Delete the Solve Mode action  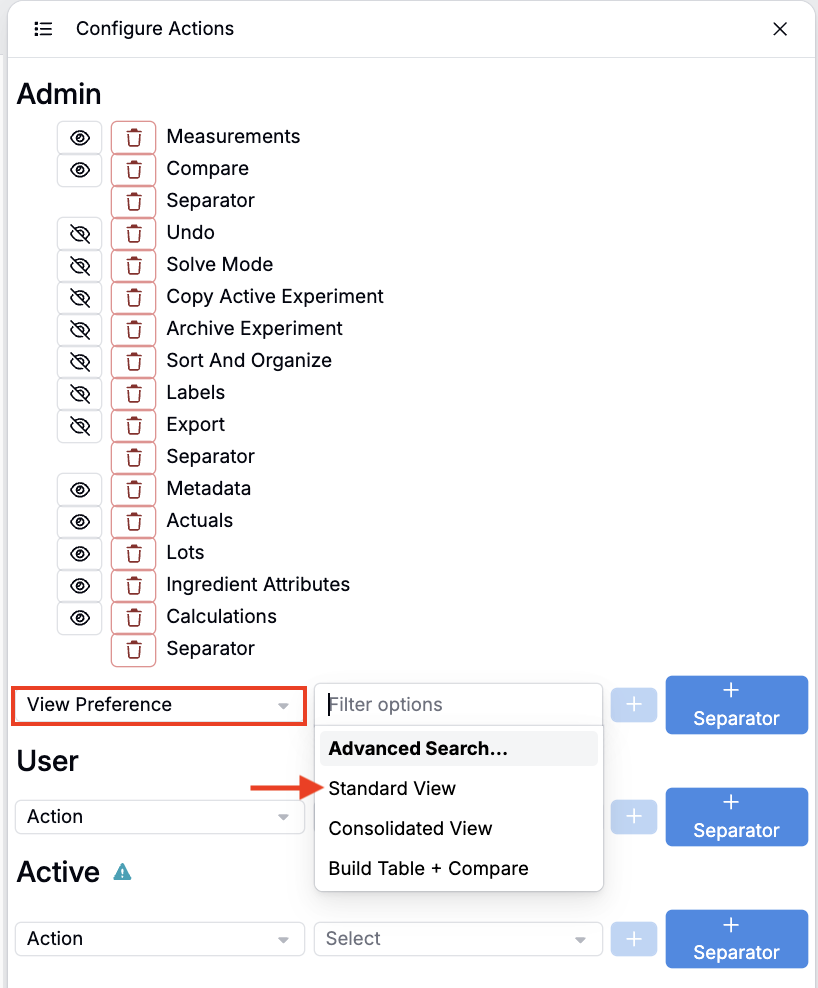click(133, 265)
